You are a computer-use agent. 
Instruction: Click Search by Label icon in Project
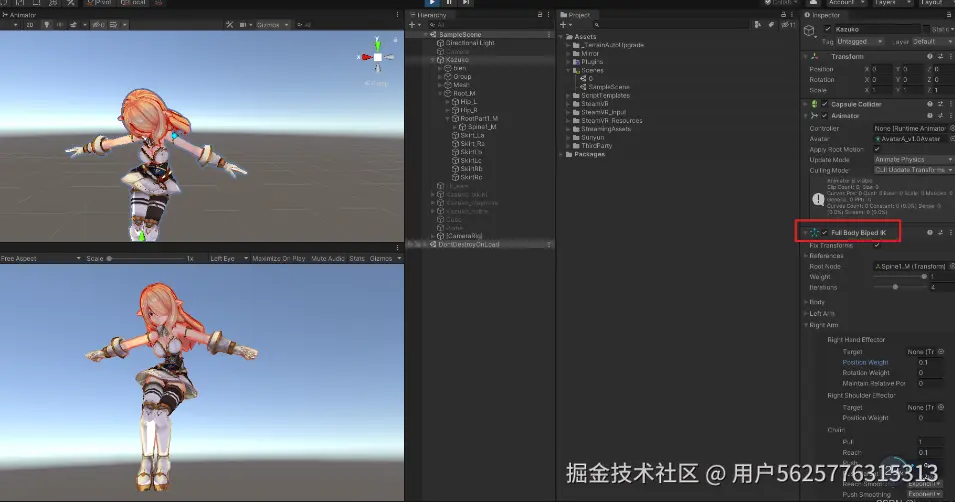pyautogui.click(x=771, y=25)
